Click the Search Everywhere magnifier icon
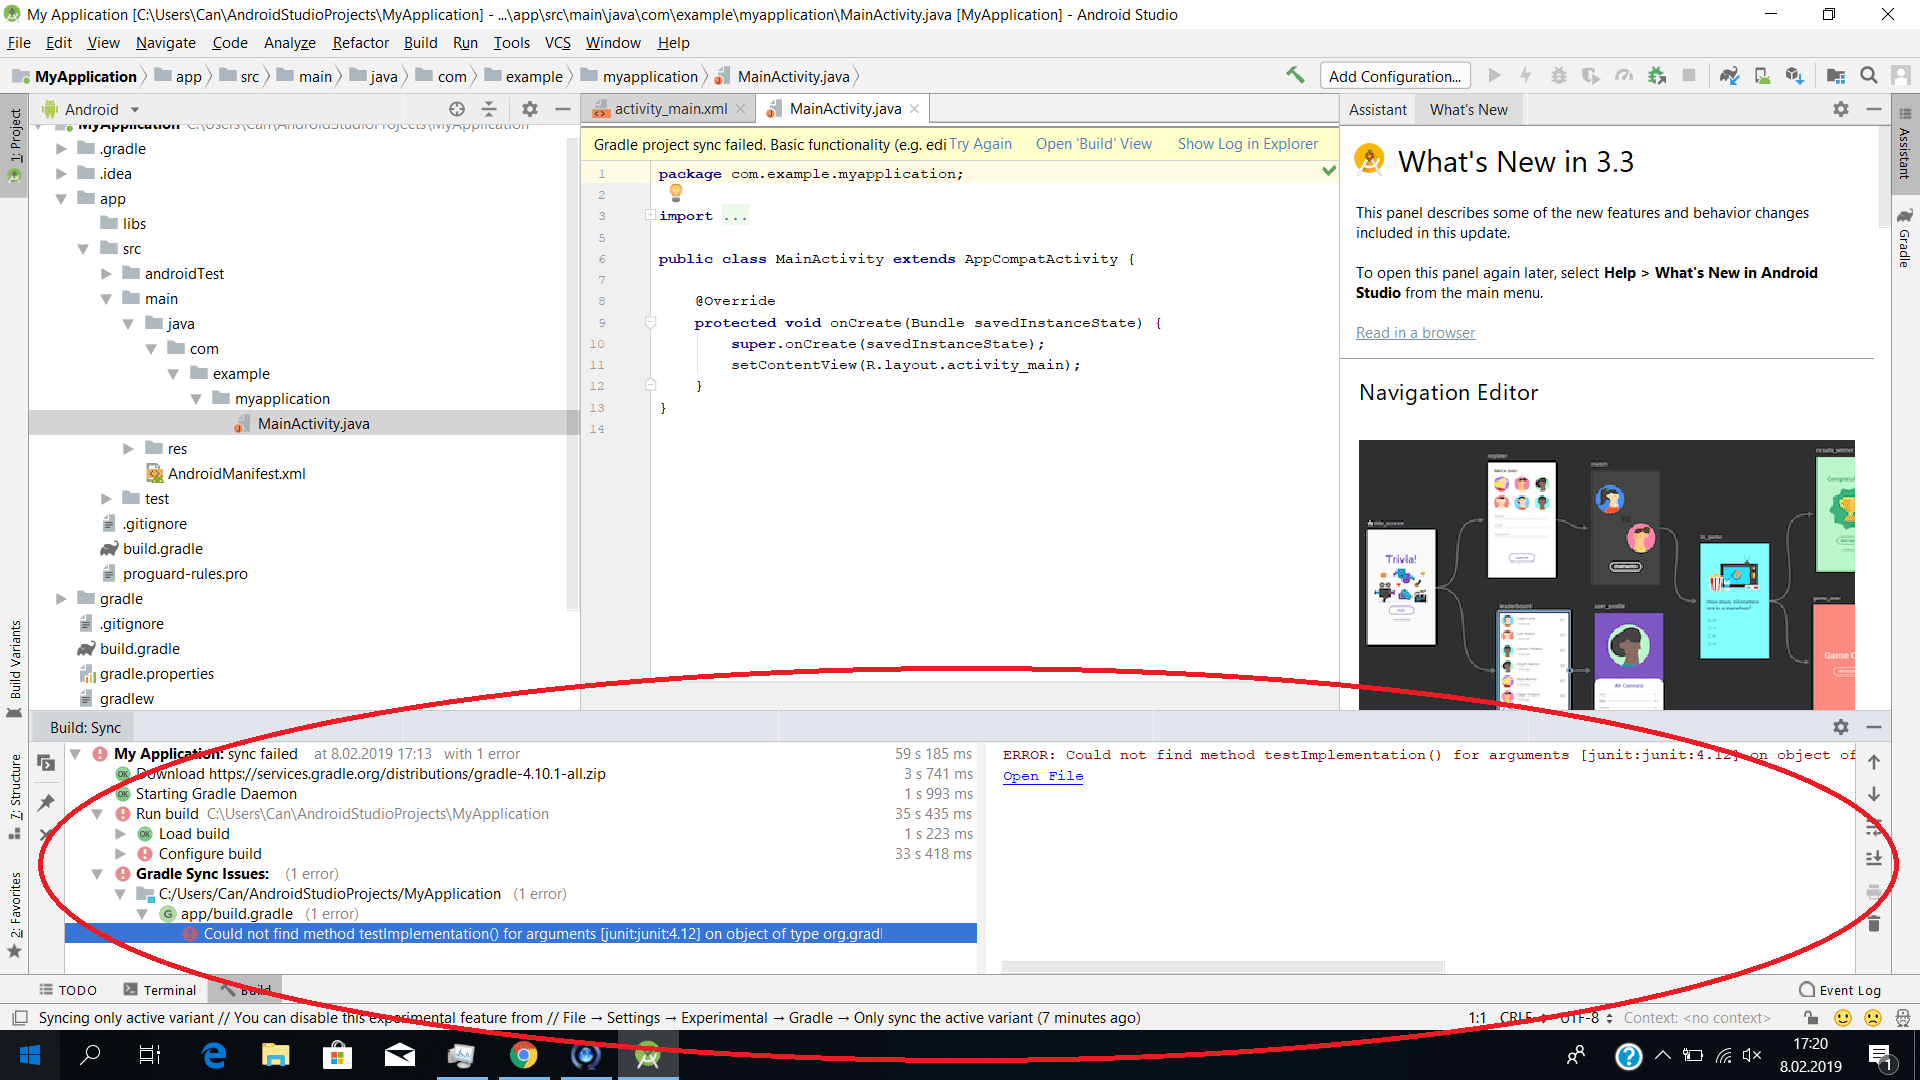This screenshot has width=1920, height=1080. click(x=1868, y=76)
